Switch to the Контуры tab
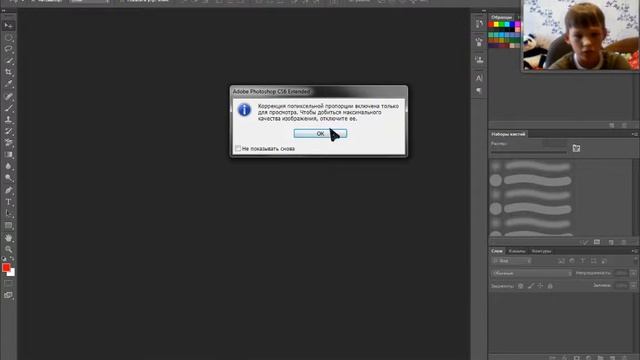This screenshot has width=640, height=360. pos(542,251)
